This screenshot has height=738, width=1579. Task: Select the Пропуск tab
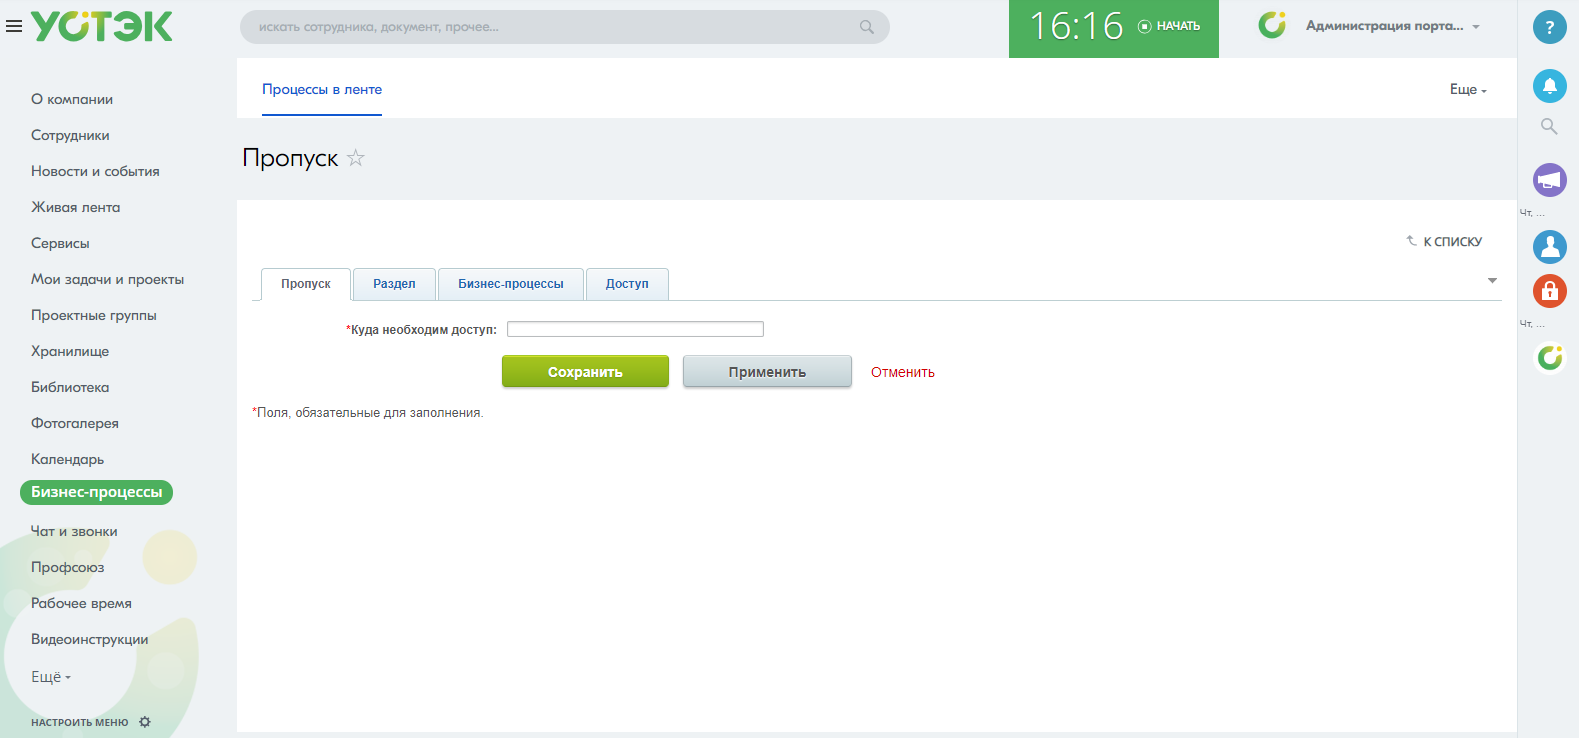306,284
